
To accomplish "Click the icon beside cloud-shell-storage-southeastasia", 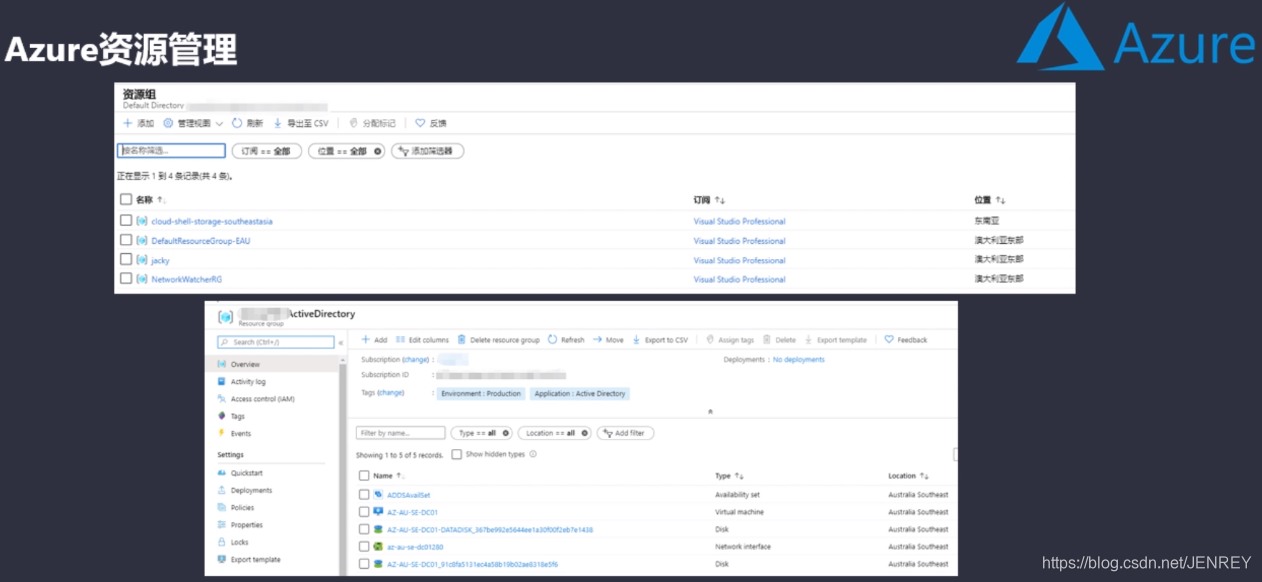I will (142, 221).
